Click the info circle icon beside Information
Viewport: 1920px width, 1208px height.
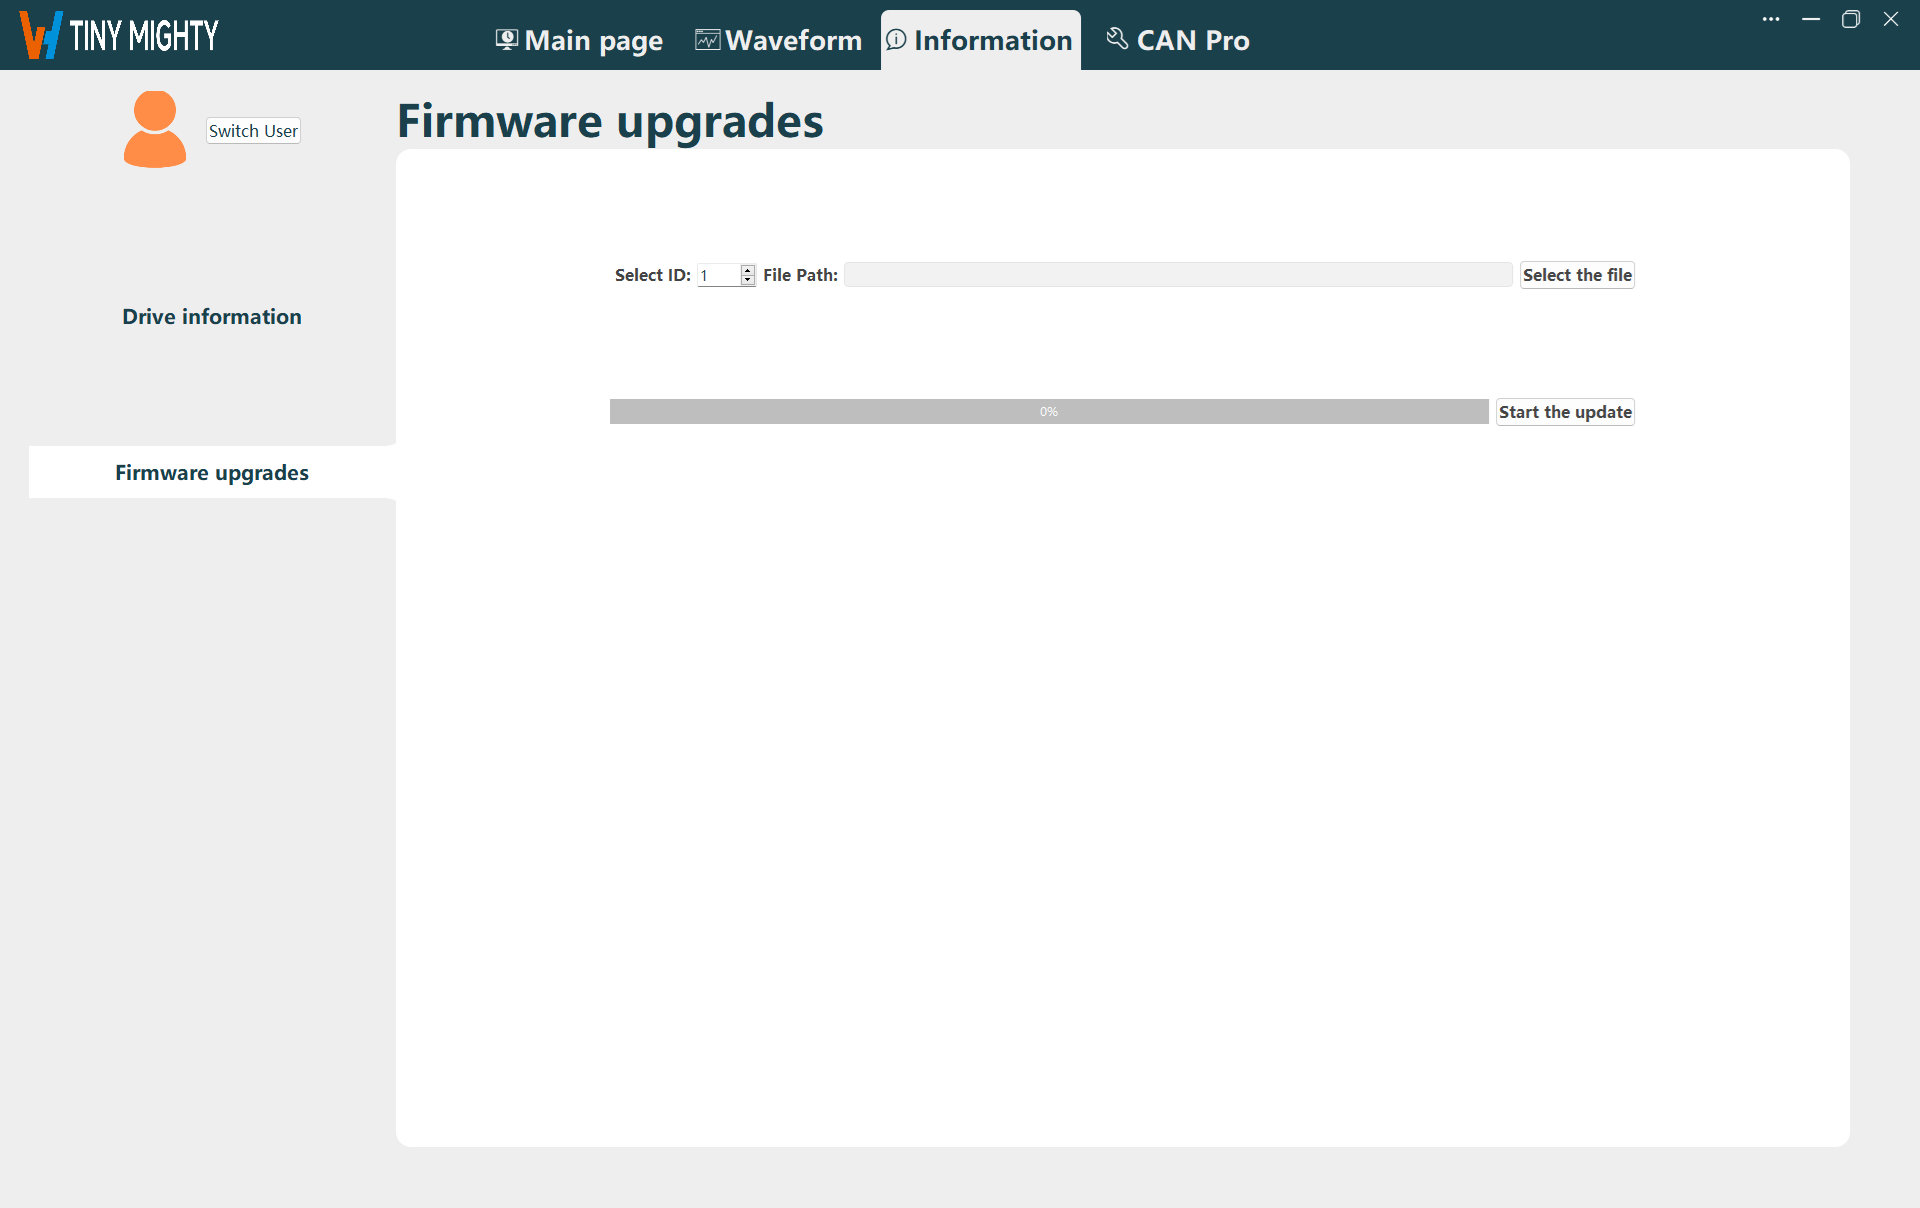coord(896,40)
